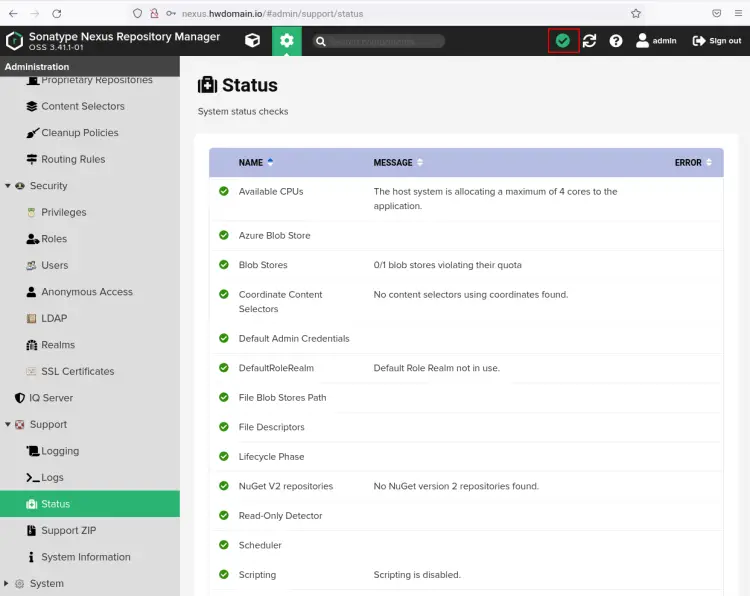Open the Browse cube icon in header

(252, 41)
